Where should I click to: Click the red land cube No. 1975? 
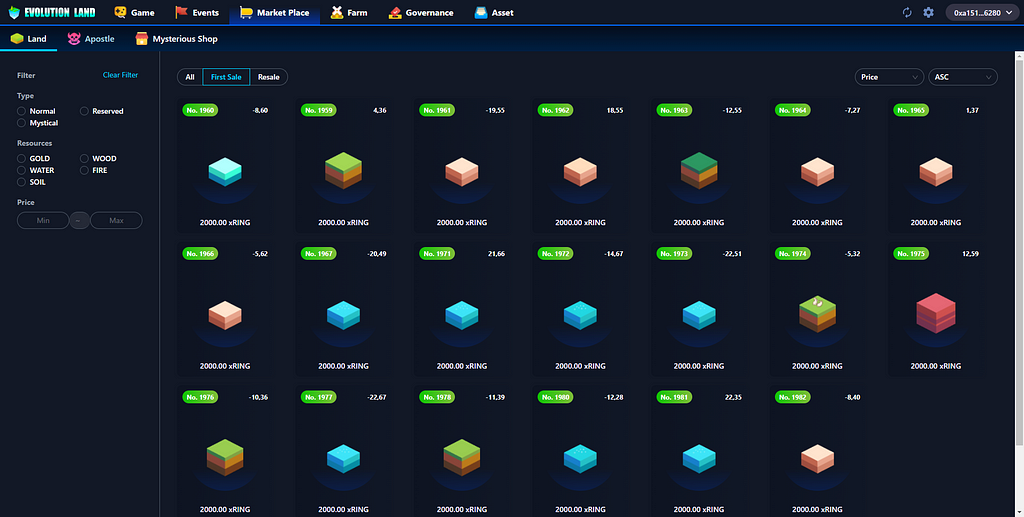936,313
